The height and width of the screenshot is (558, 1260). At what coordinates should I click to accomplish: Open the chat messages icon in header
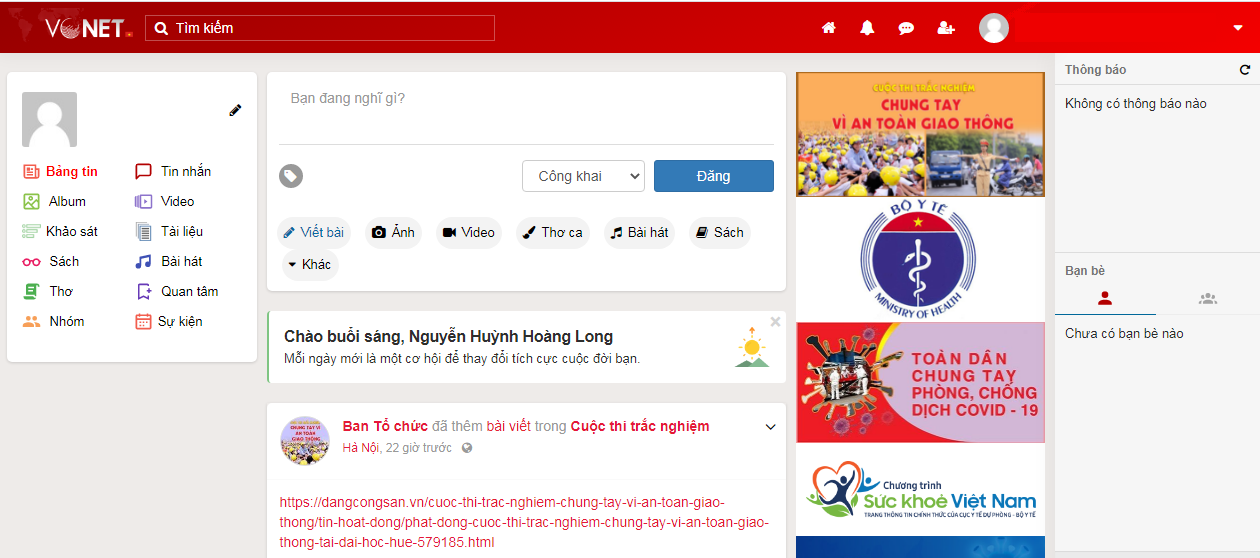click(x=906, y=28)
